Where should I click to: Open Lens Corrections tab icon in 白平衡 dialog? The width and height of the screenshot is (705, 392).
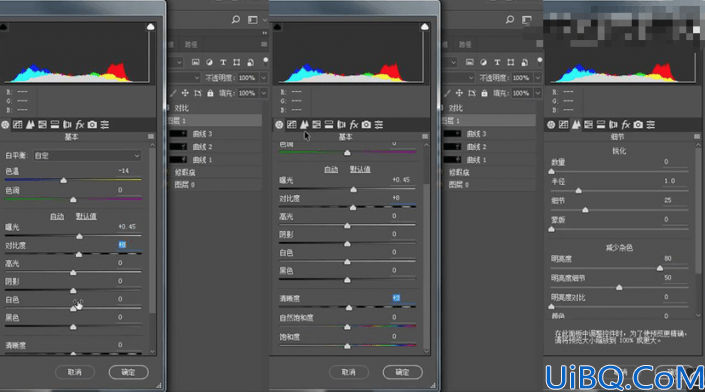click(67, 125)
